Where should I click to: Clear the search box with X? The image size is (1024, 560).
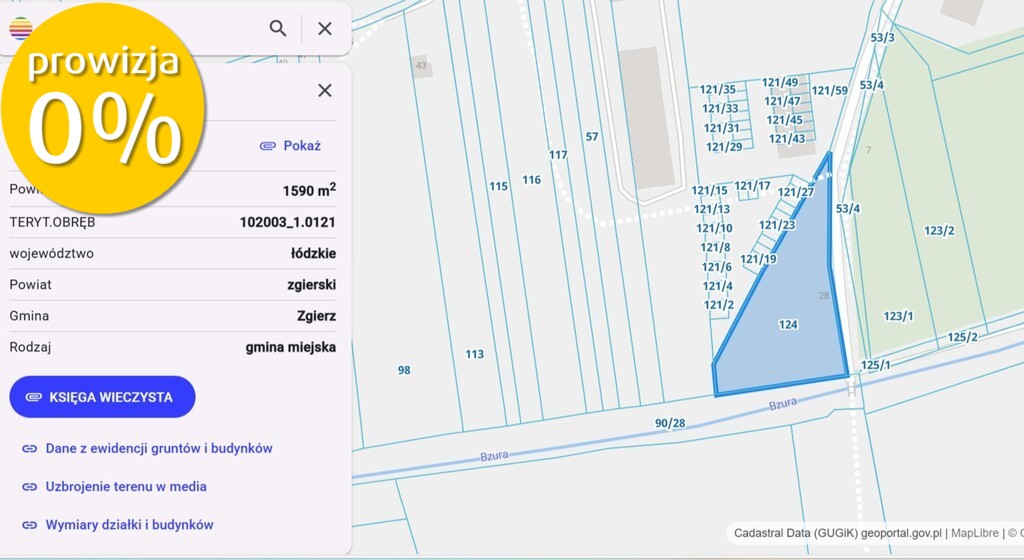click(325, 28)
